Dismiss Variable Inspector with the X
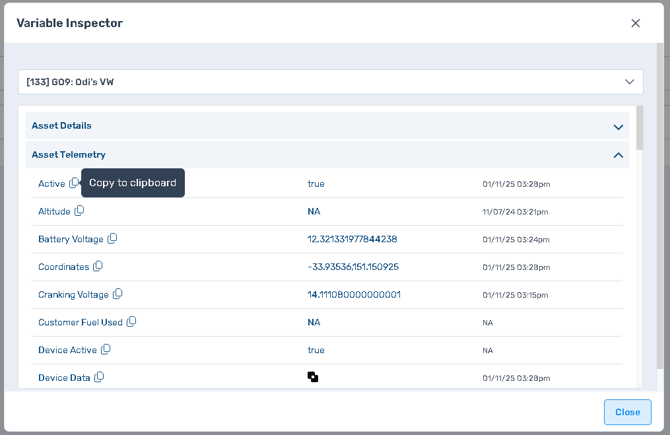The width and height of the screenshot is (670, 435). pyautogui.click(x=635, y=23)
